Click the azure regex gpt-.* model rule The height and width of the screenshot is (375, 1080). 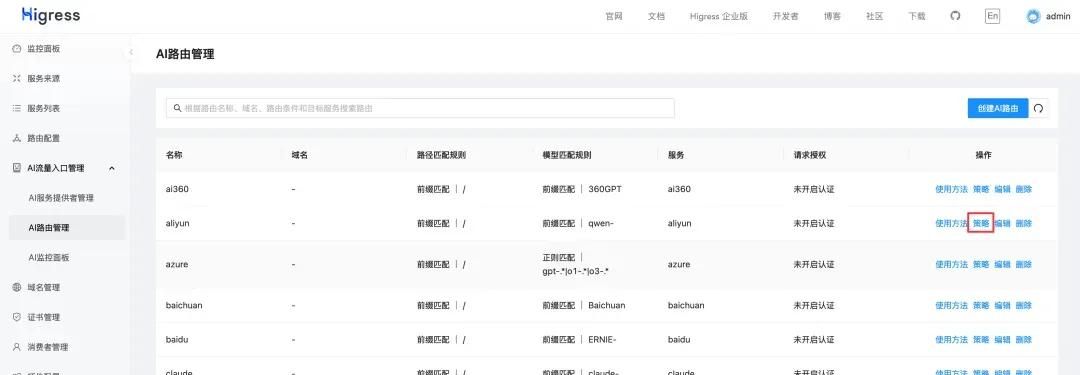pos(576,265)
